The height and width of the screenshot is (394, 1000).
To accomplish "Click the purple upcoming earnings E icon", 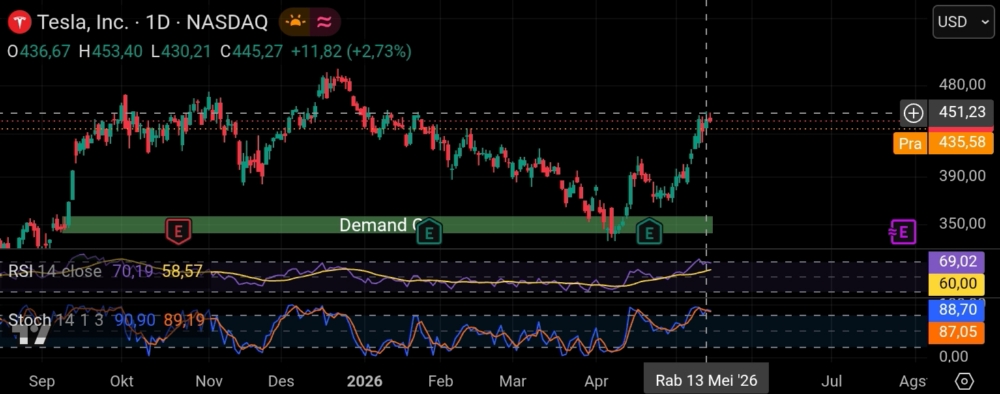I will pyautogui.click(x=903, y=231).
